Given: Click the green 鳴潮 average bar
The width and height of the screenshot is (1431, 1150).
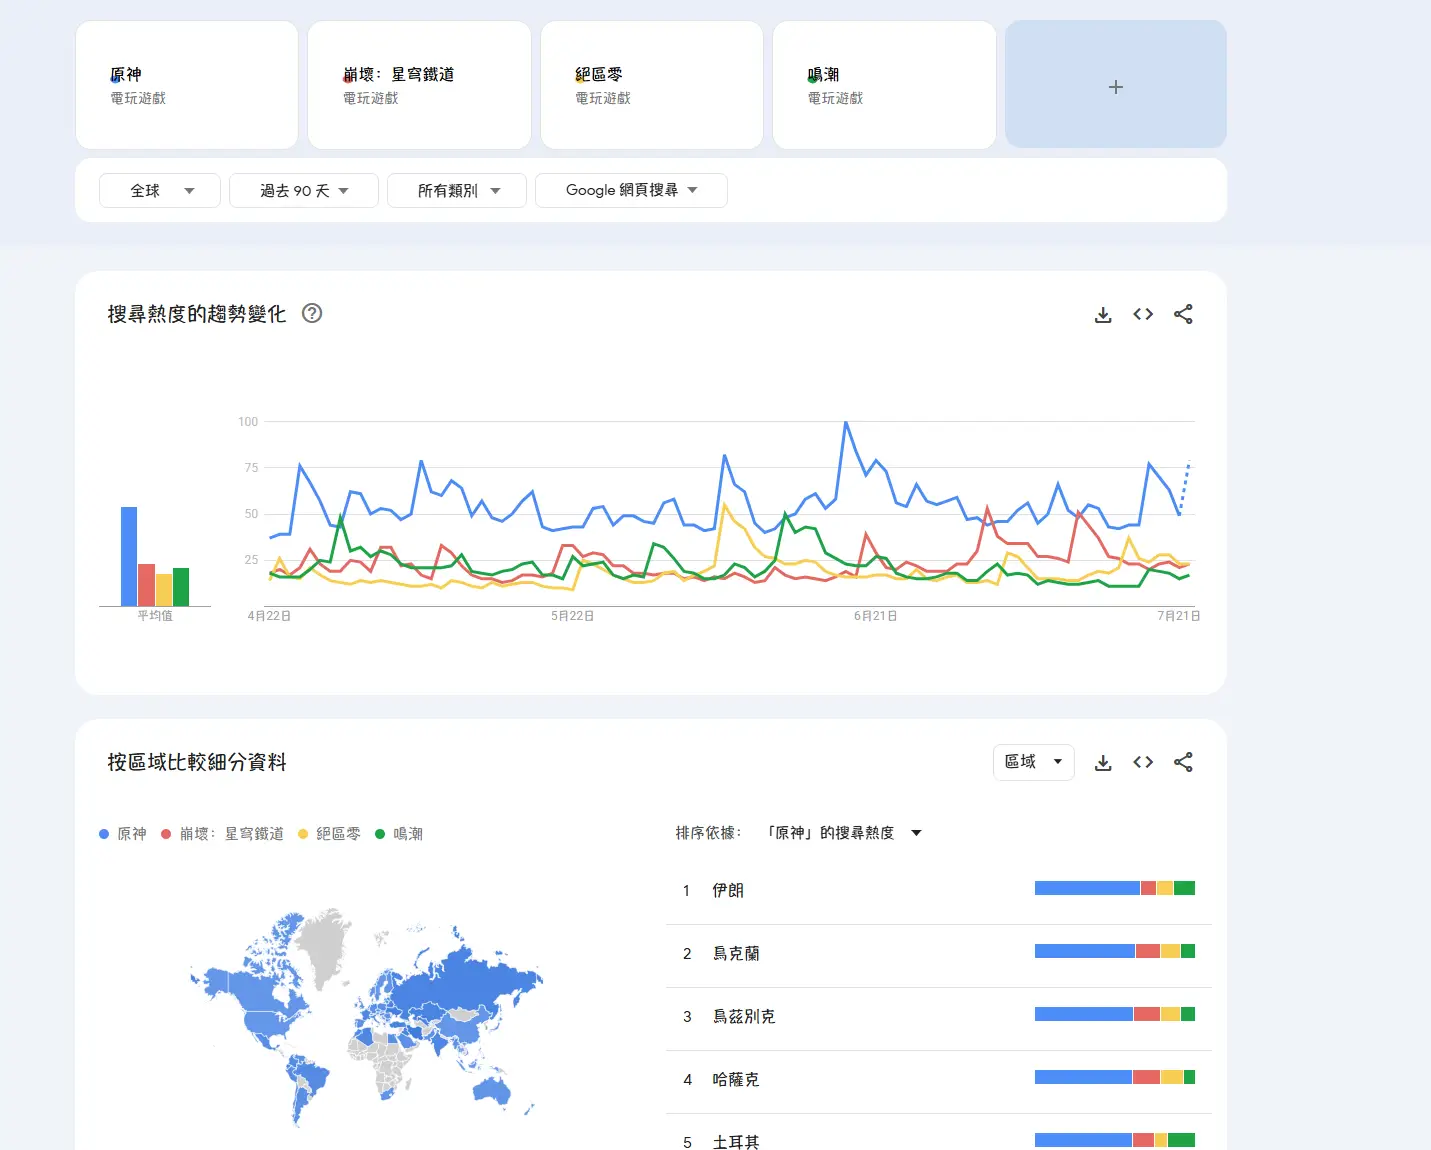Looking at the screenshot, I should [x=181, y=587].
